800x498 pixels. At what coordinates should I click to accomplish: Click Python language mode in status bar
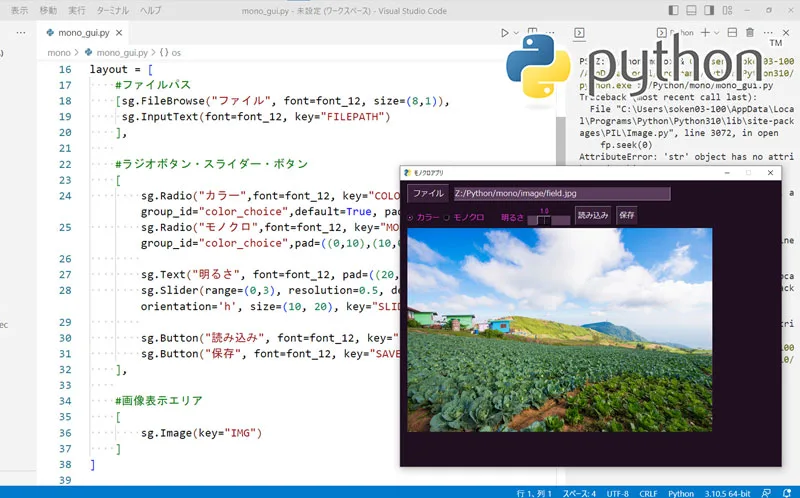[681, 493]
